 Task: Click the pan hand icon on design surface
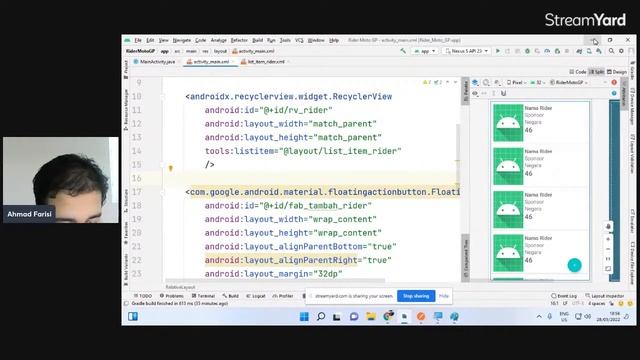(x=608, y=227)
